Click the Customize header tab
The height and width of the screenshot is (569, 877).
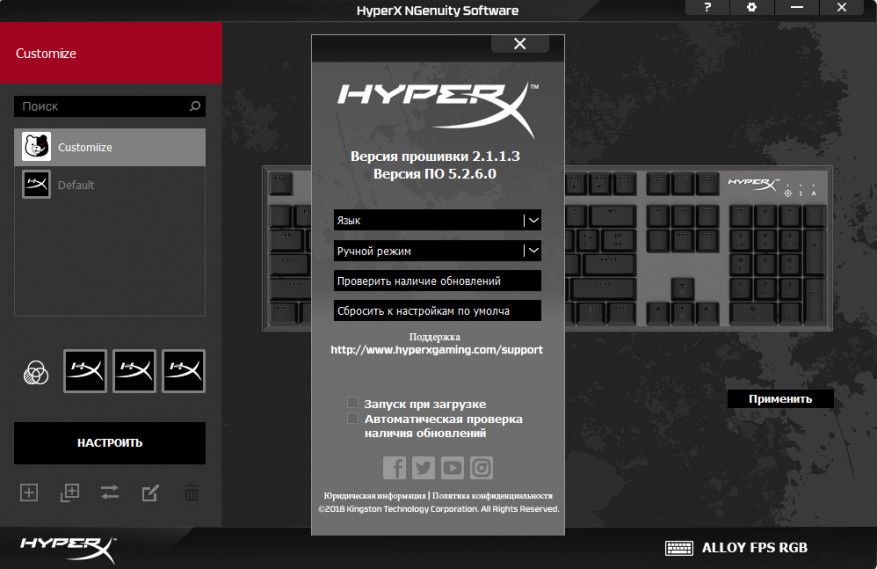point(111,53)
